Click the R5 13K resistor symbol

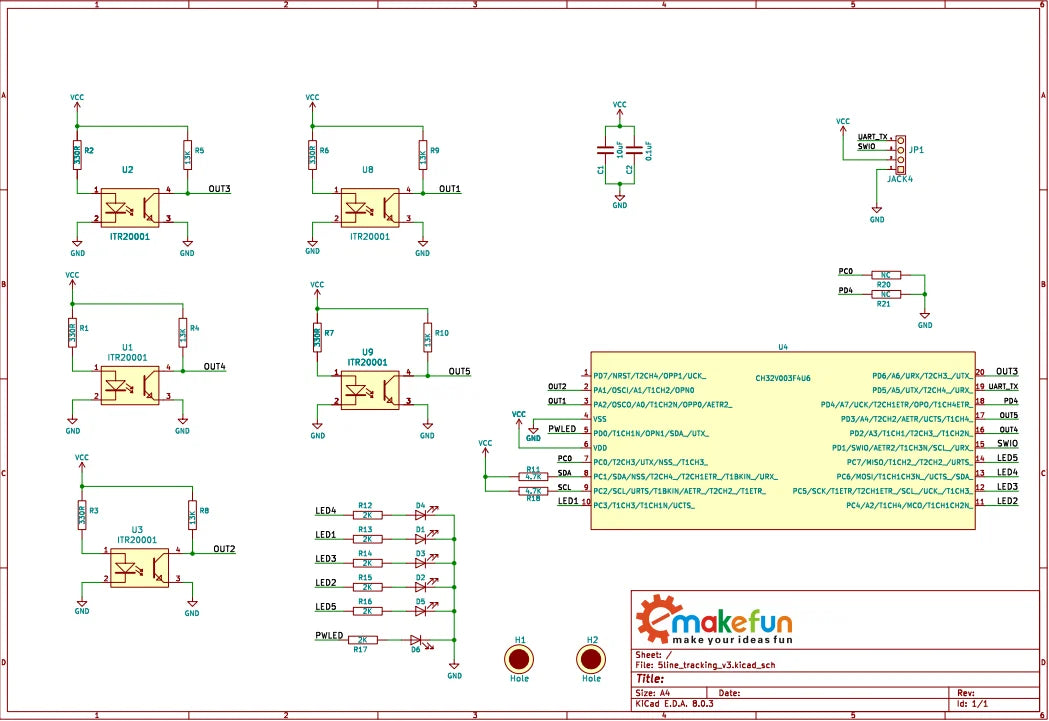coord(188,156)
